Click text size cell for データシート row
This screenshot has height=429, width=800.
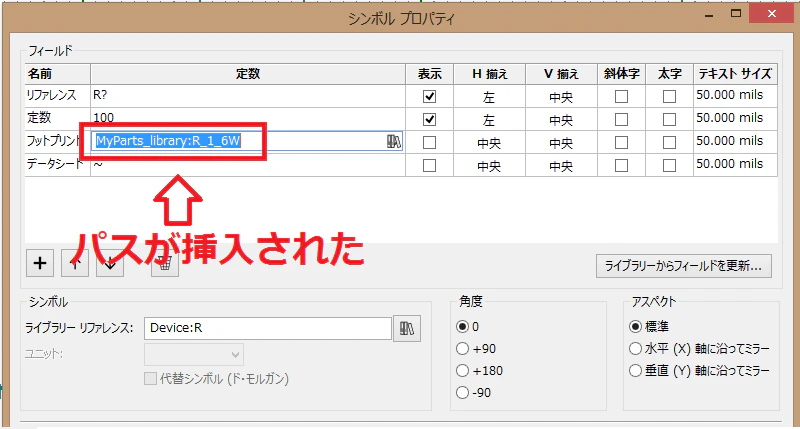coord(735,164)
